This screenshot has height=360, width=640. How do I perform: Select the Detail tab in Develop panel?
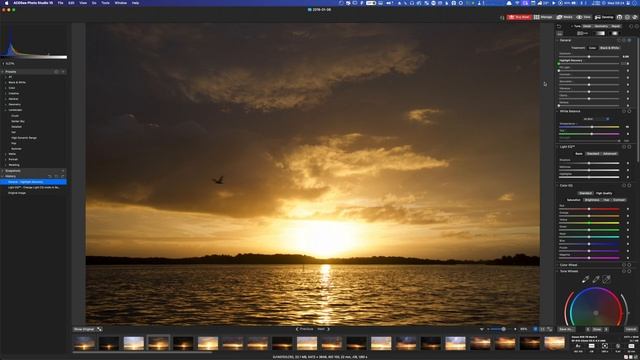pos(587,26)
